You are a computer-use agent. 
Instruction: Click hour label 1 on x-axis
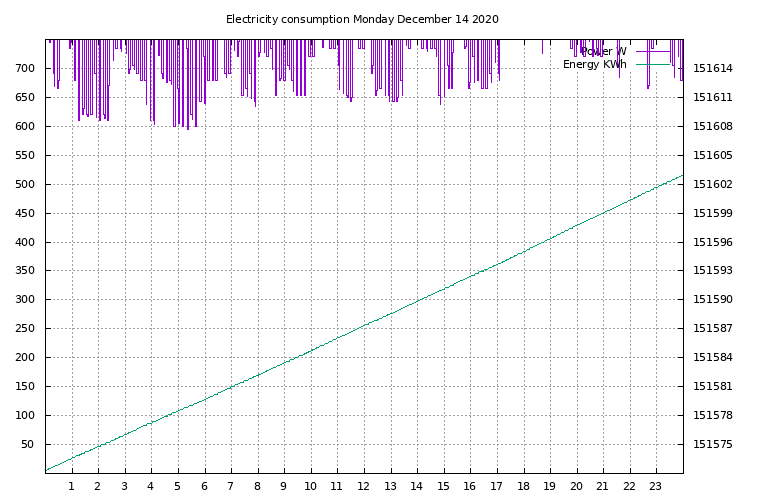(72, 486)
